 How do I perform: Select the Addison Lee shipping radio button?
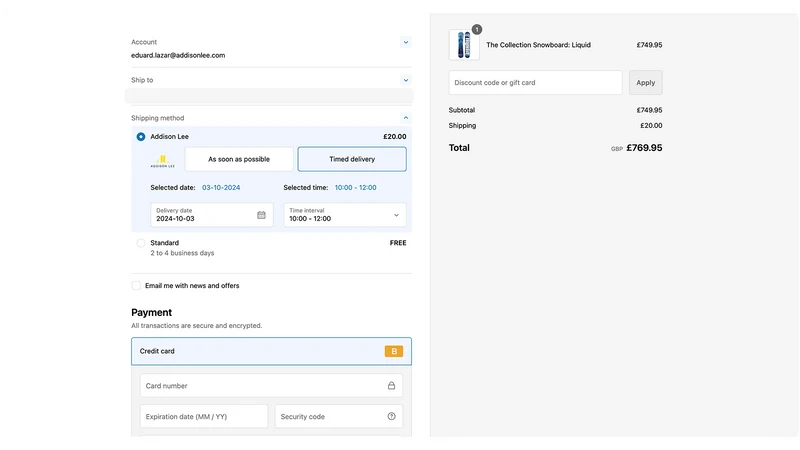click(141, 137)
